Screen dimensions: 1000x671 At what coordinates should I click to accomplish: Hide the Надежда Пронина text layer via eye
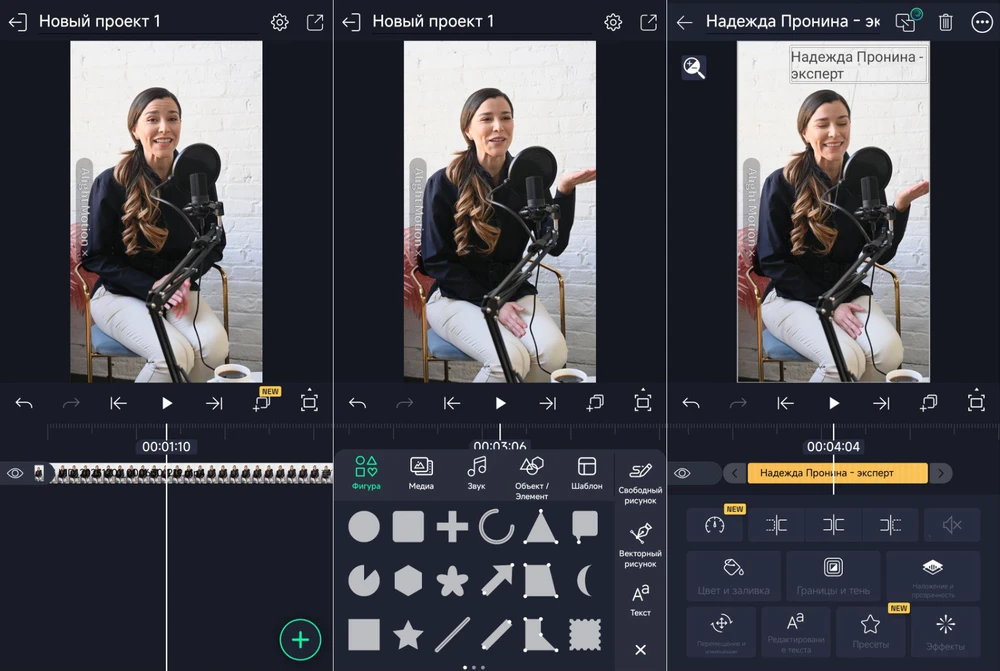682,473
